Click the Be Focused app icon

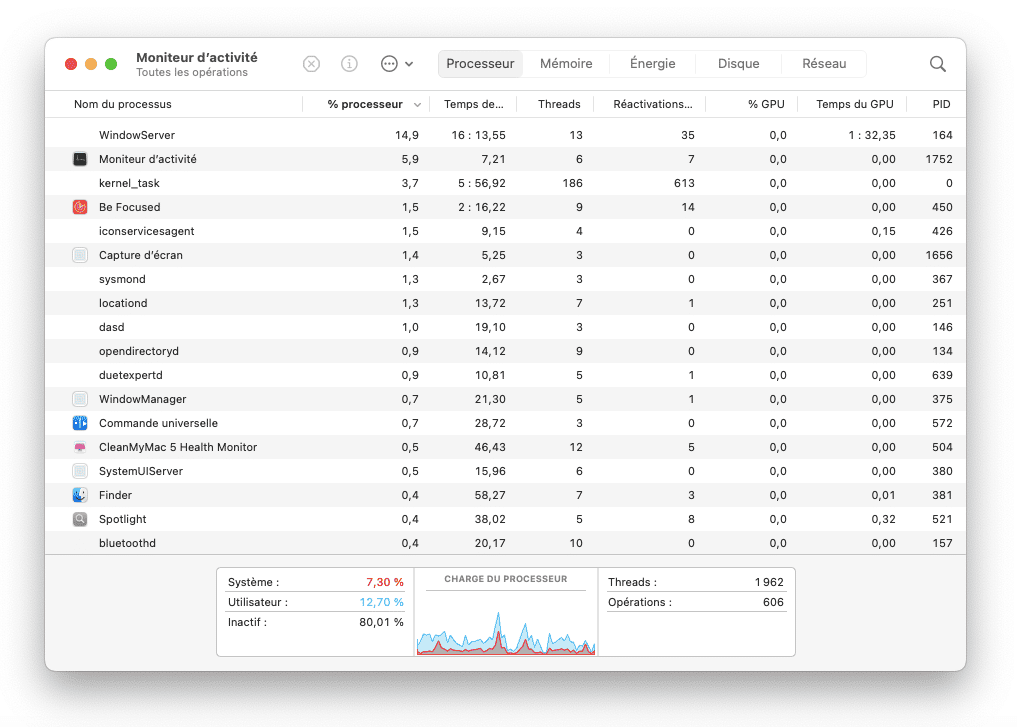click(x=80, y=207)
